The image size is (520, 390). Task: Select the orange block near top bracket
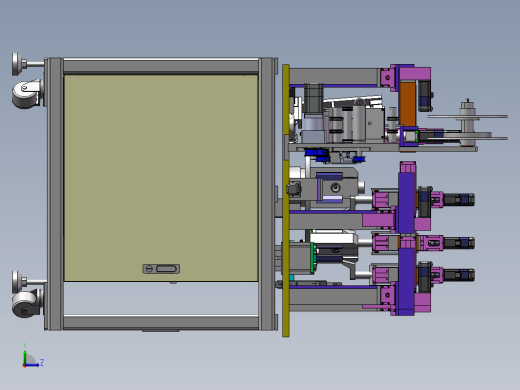[408, 104]
